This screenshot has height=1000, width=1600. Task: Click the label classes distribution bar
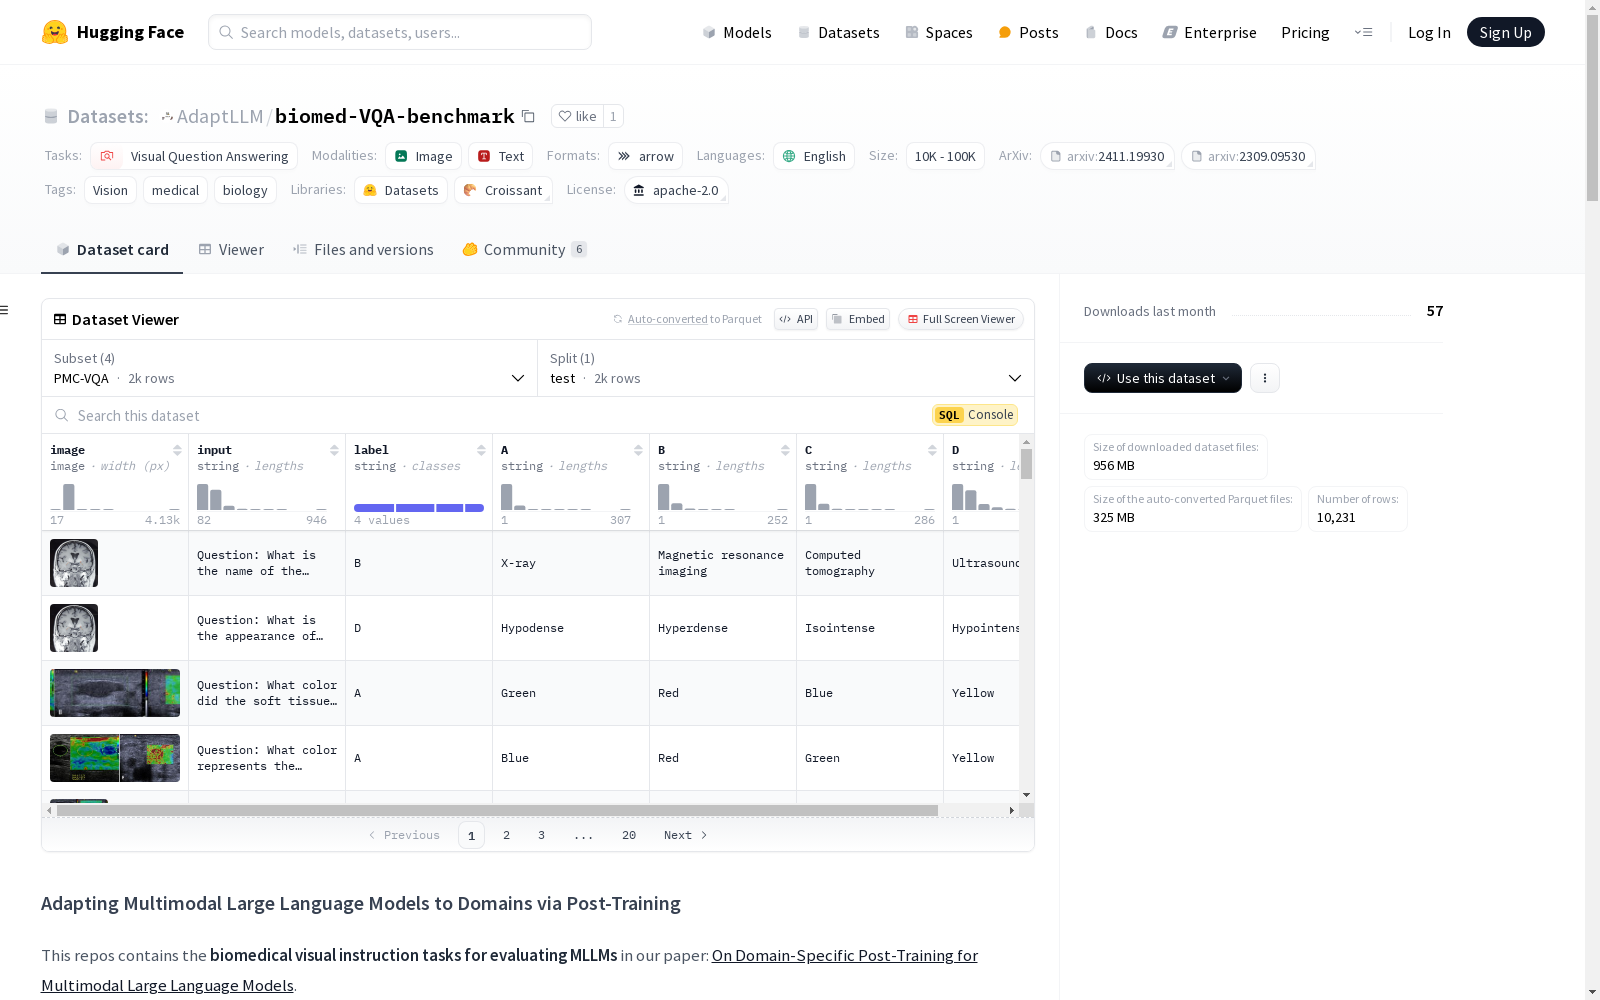(419, 508)
